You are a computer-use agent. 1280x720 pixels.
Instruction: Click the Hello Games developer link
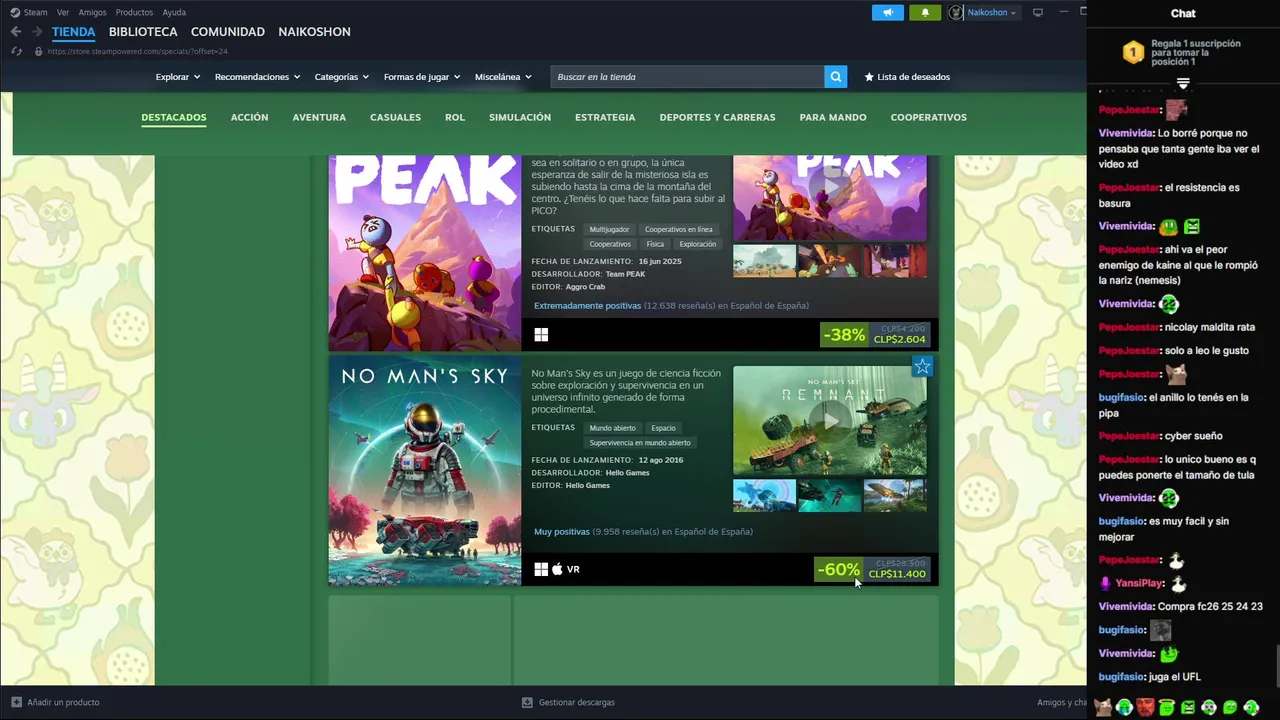click(x=627, y=473)
